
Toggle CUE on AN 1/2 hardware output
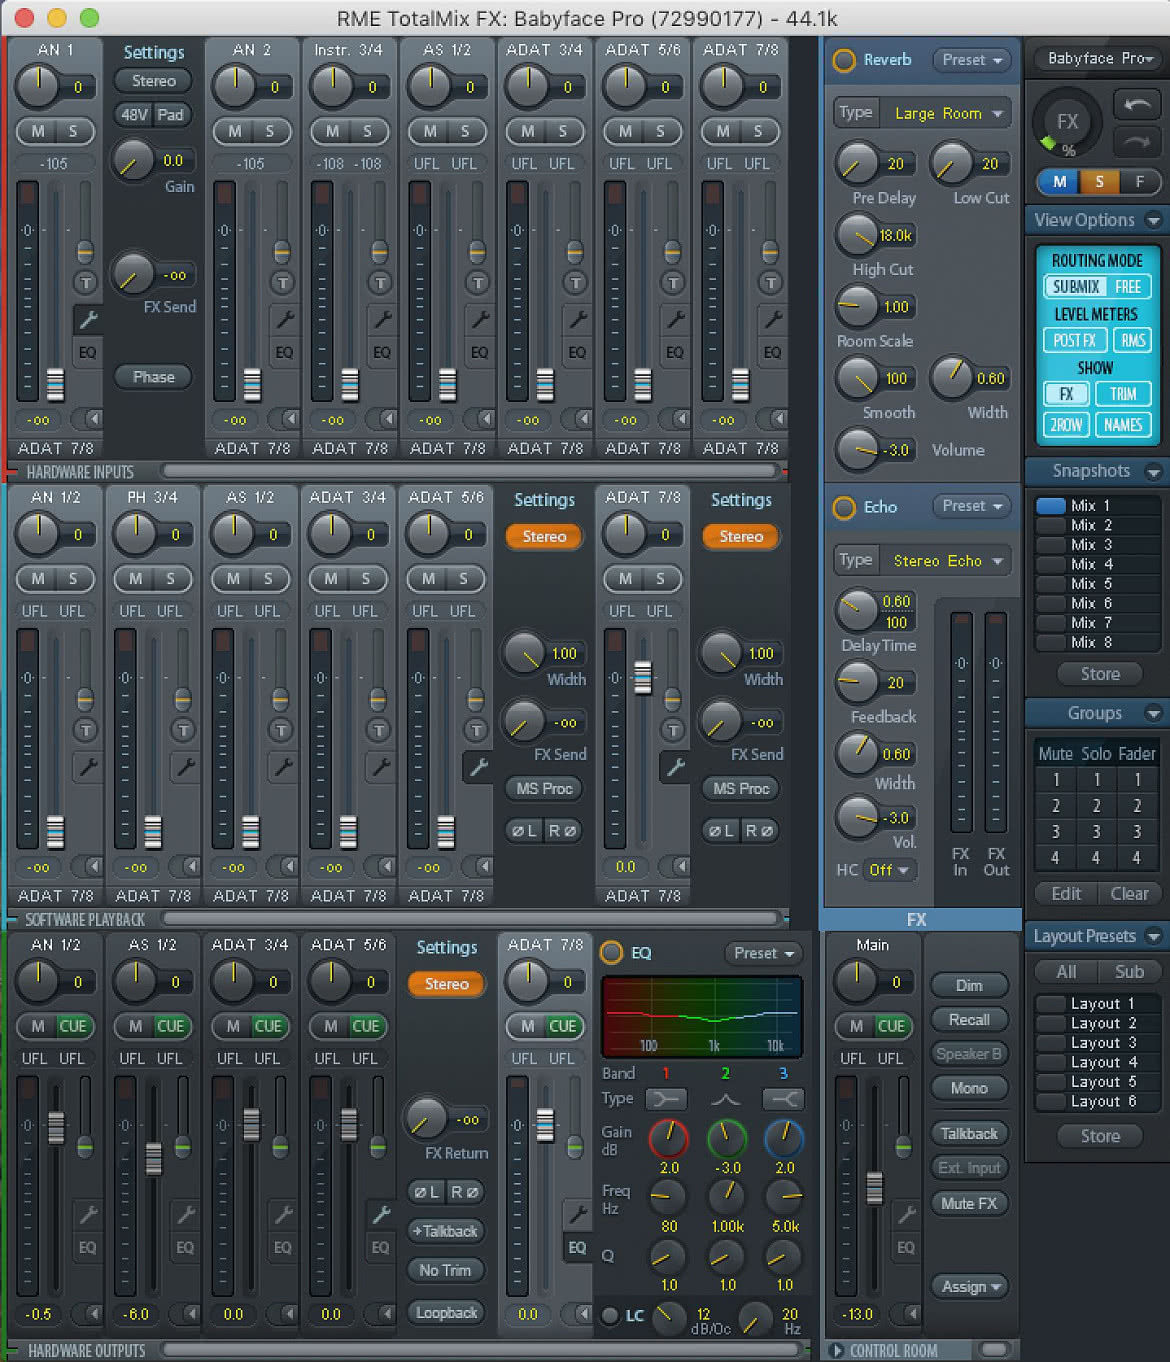(x=73, y=1026)
